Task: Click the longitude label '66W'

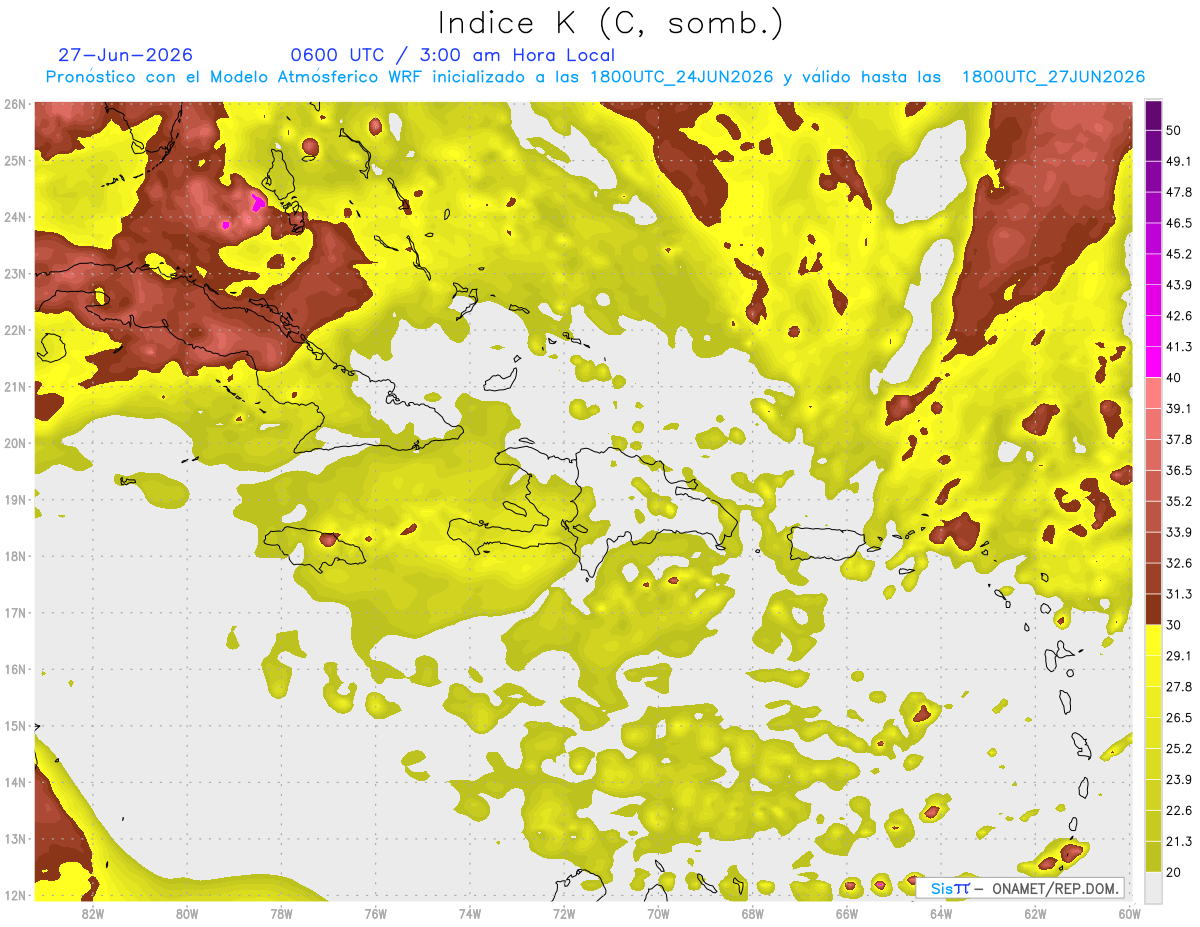Action: coord(846,914)
